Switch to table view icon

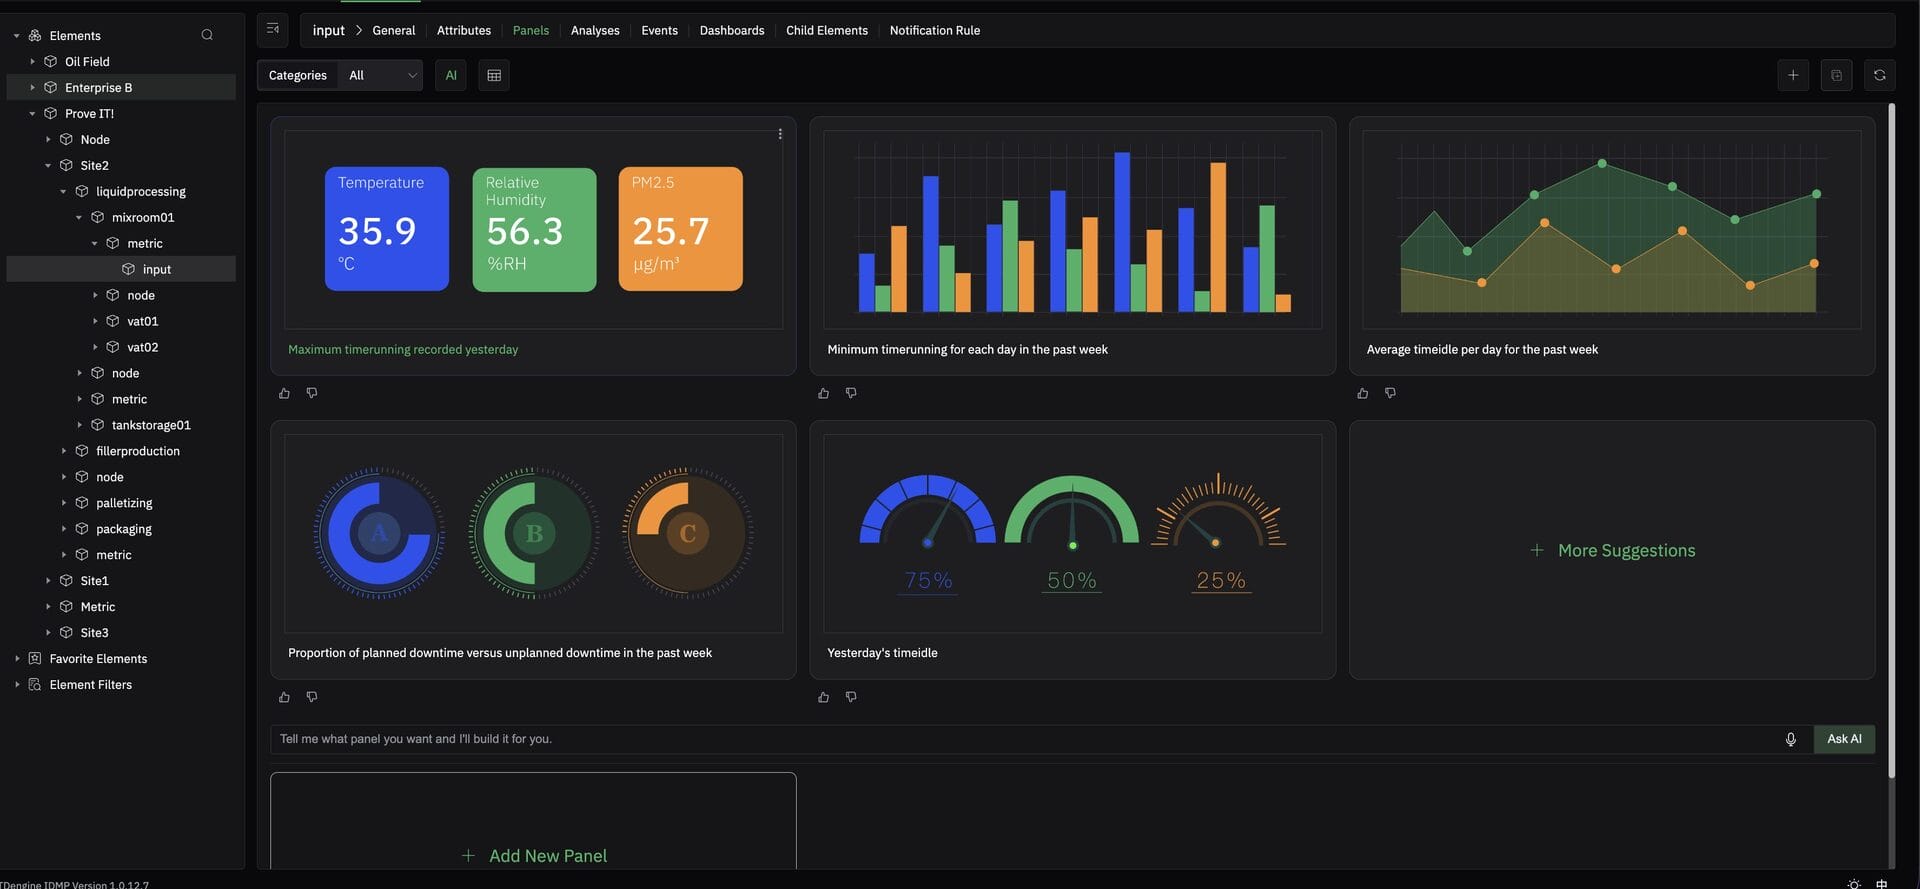(494, 75)
